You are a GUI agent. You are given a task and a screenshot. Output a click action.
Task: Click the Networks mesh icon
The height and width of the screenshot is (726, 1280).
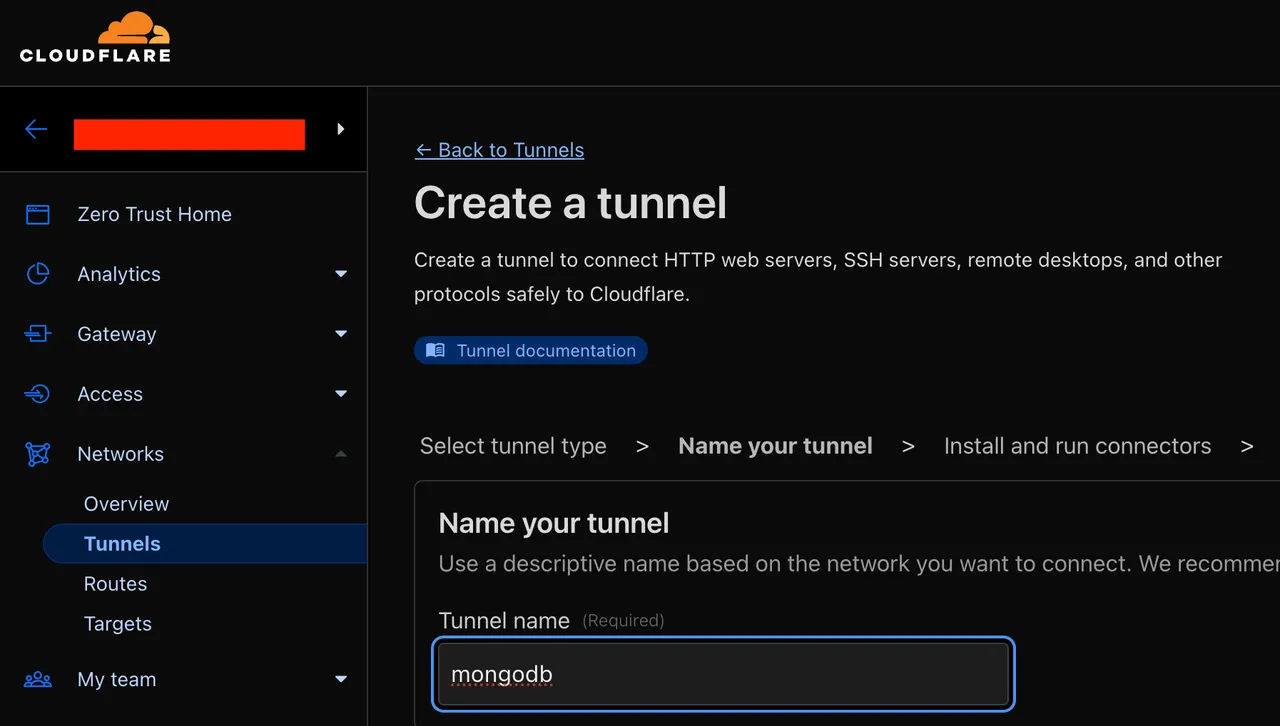coord(38,454)
